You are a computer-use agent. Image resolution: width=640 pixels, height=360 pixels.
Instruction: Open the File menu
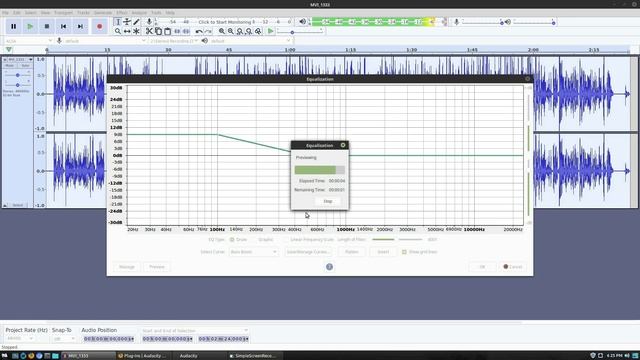5,13
